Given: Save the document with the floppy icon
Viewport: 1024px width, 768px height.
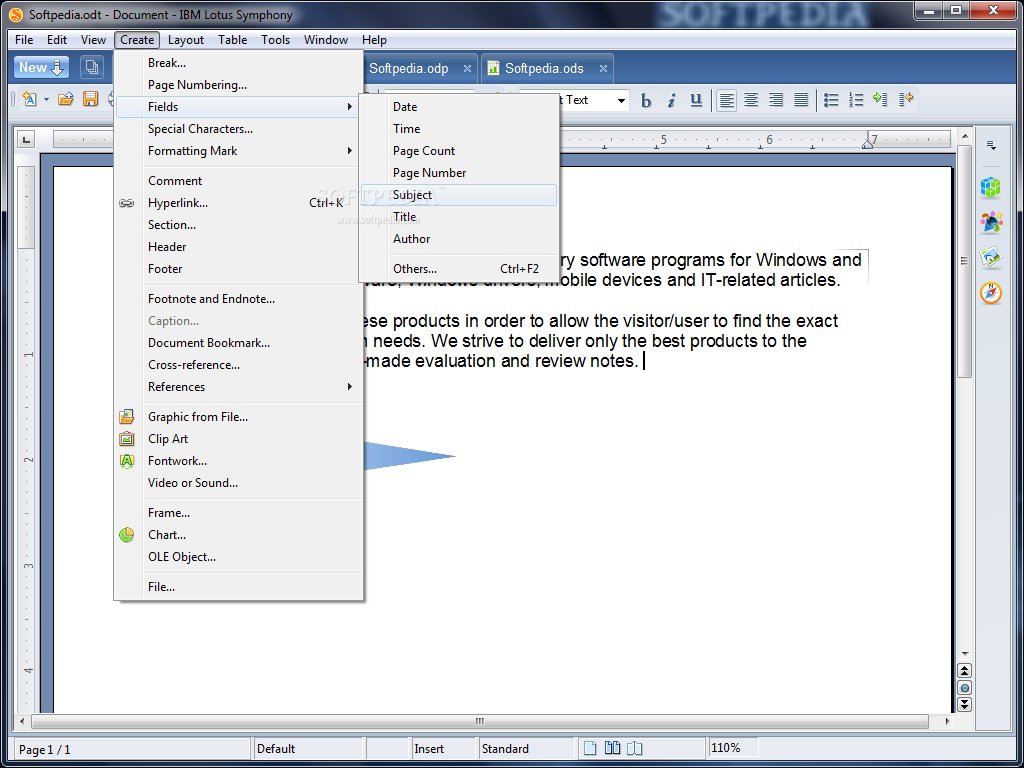Looking at the screenshot, I should point(90,99).
